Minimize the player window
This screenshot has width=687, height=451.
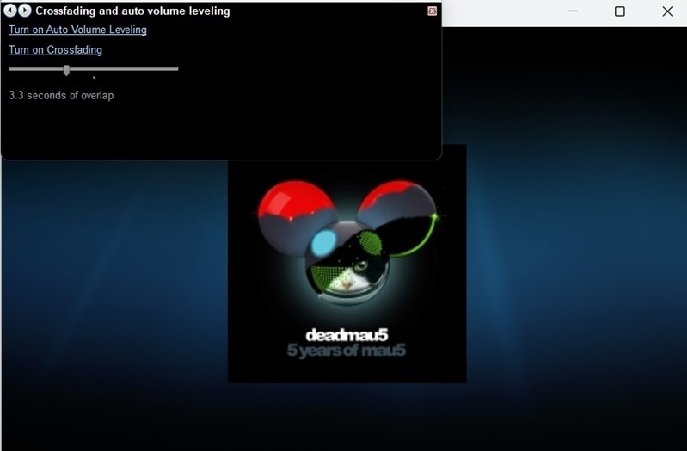click(572, 11)
